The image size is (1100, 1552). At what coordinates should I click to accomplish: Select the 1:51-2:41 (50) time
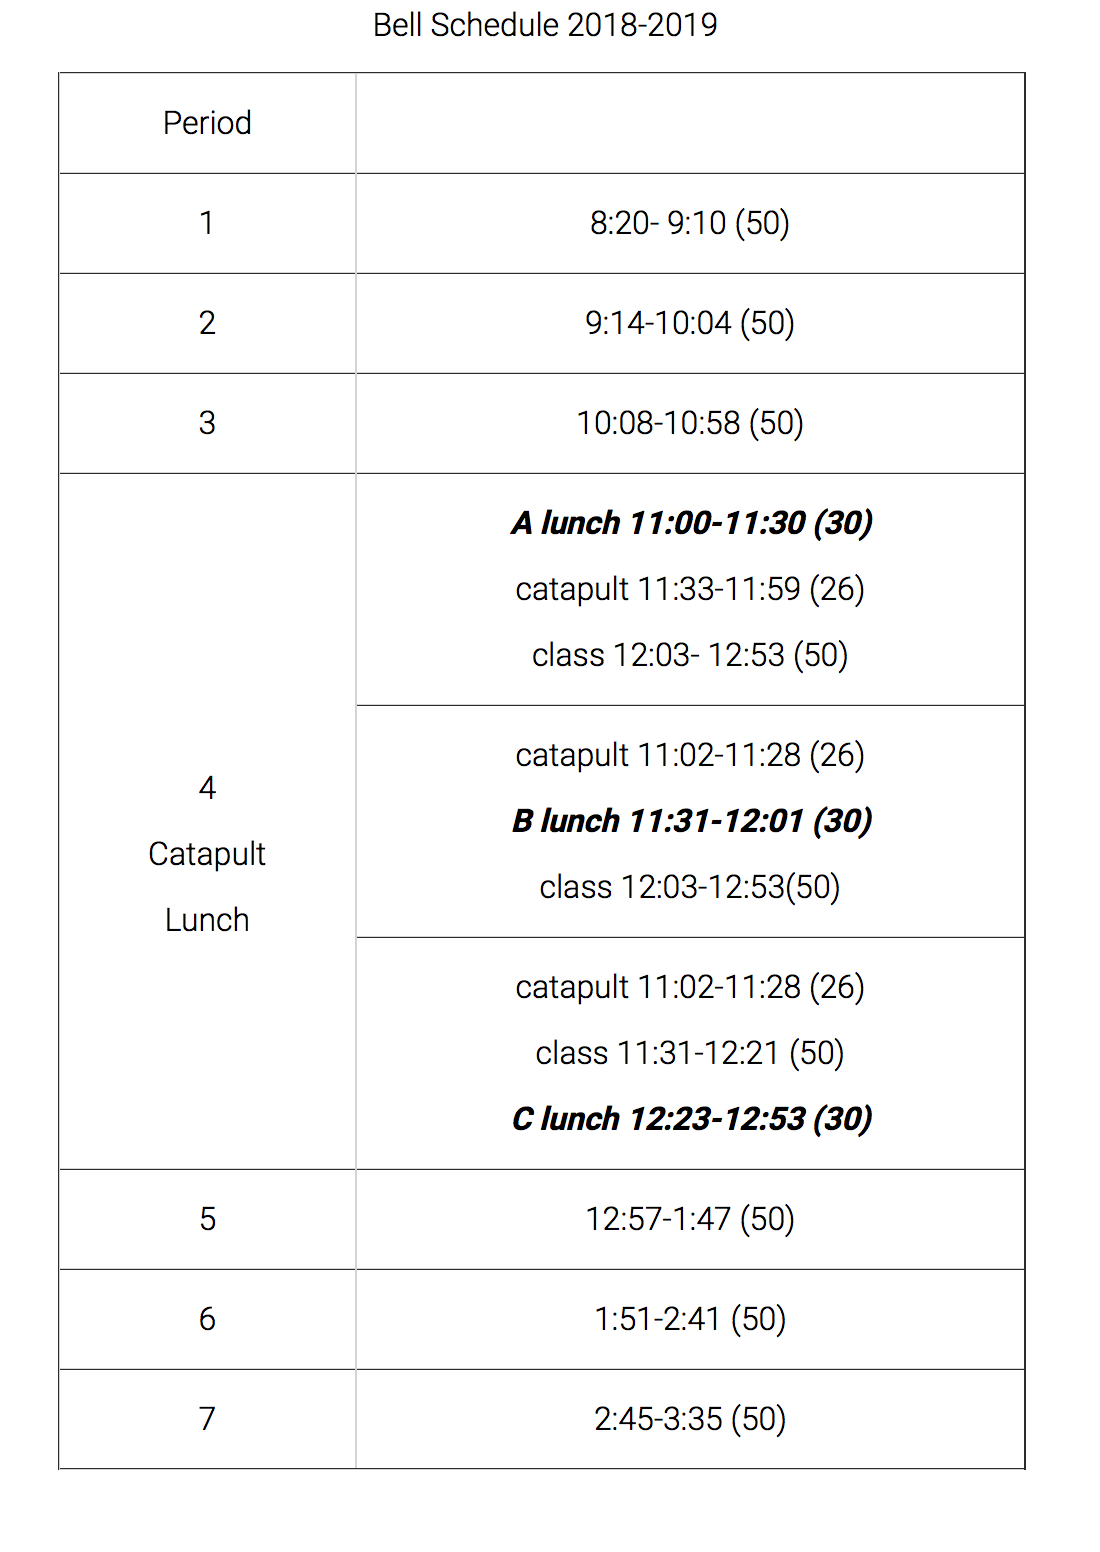point(690,1319)
